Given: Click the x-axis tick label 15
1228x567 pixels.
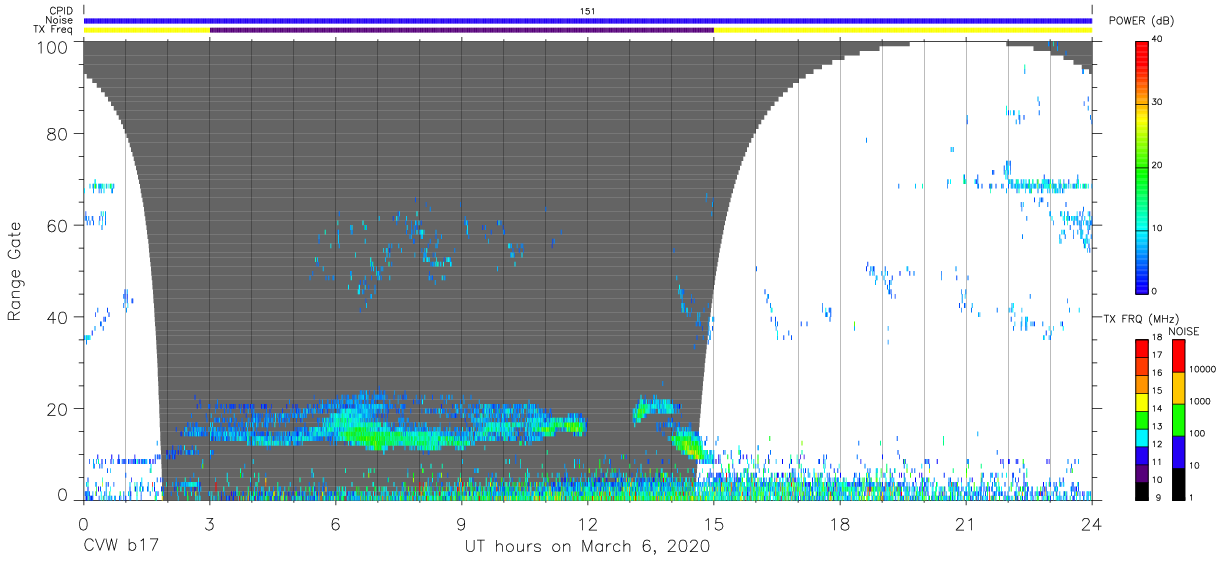Looking at the screenshot, I should tap(714, 524).
